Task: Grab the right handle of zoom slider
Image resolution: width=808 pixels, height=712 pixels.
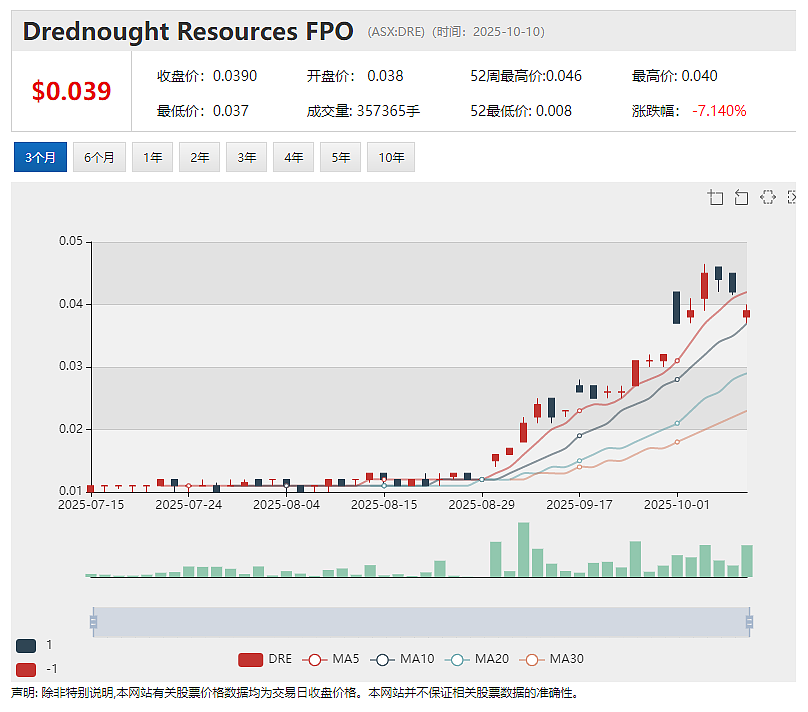Action: point(749,622)
